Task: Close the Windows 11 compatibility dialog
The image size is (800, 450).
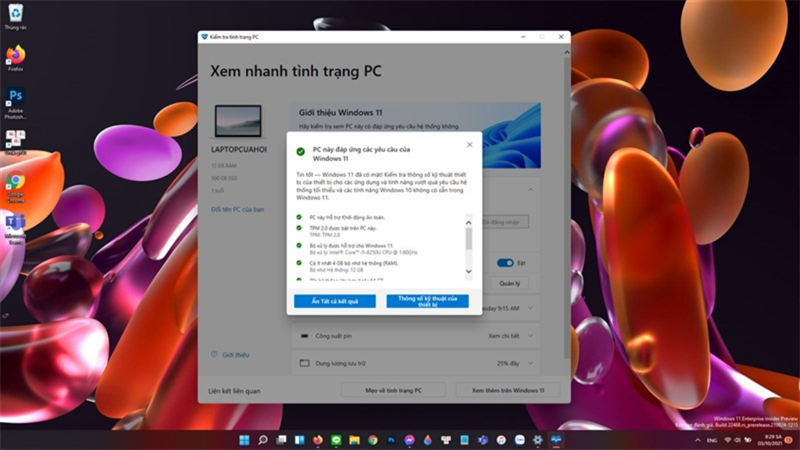Action: point(469,145)
